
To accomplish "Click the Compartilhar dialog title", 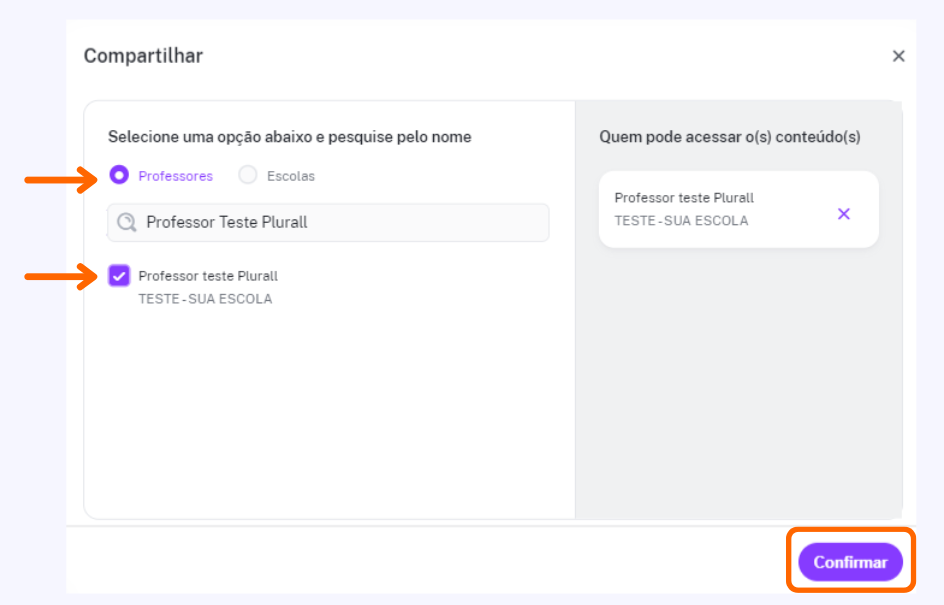I will 143,55.
